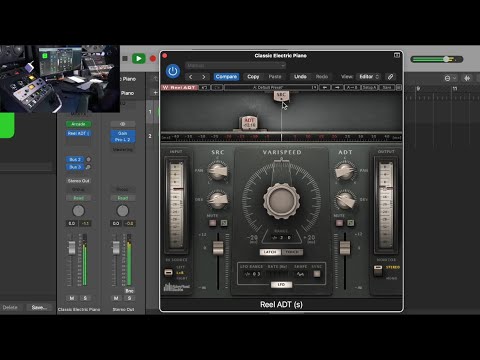Click the Varispeed range value field
This screenshot has width=480, height=360.
click(282, 238)
